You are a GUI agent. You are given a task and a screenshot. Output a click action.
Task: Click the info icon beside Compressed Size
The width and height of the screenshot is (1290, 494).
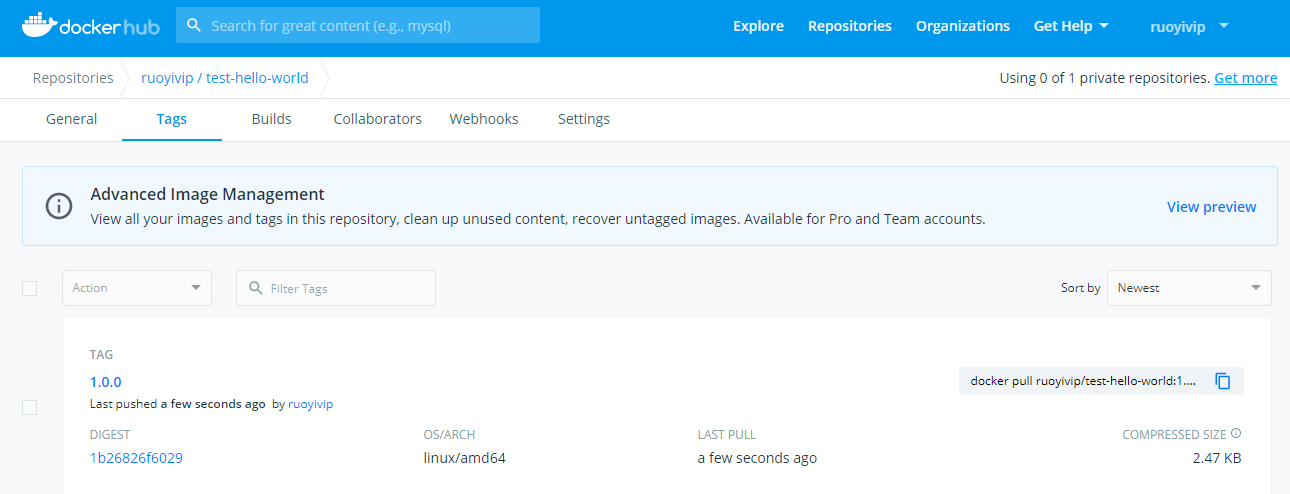click(x=1236, y=434)
